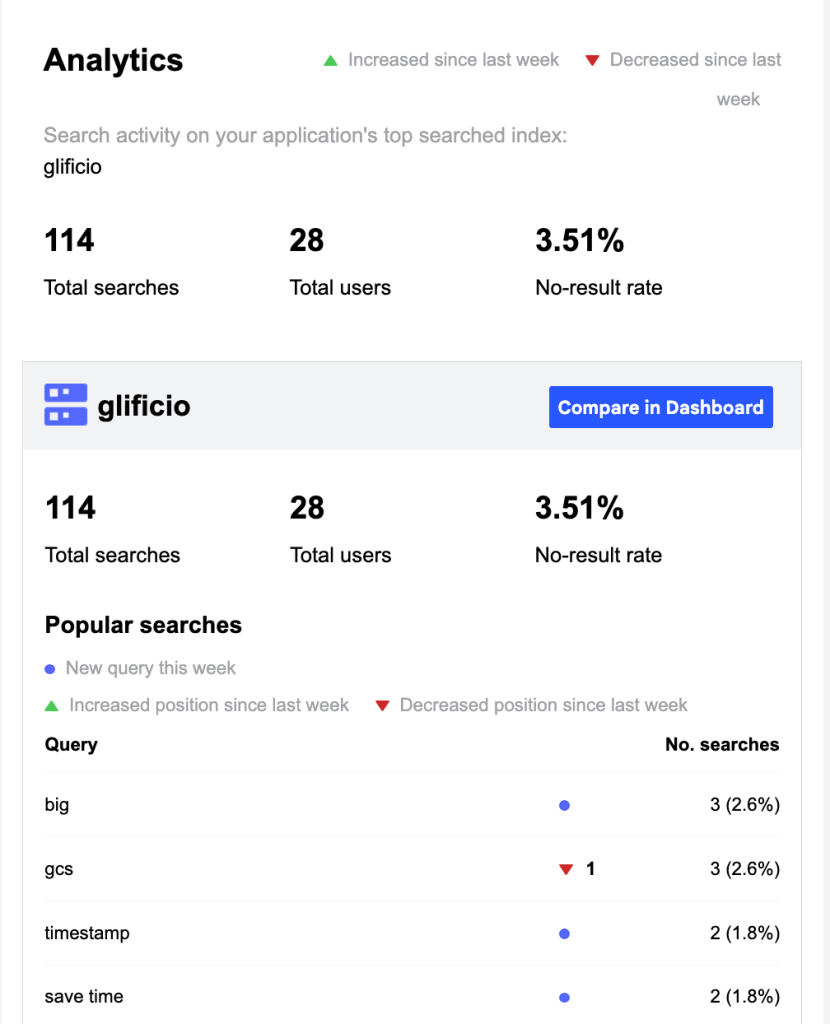Click the No. searches column header
Screen dimensions: 830x1024
(x=722, y=745)
